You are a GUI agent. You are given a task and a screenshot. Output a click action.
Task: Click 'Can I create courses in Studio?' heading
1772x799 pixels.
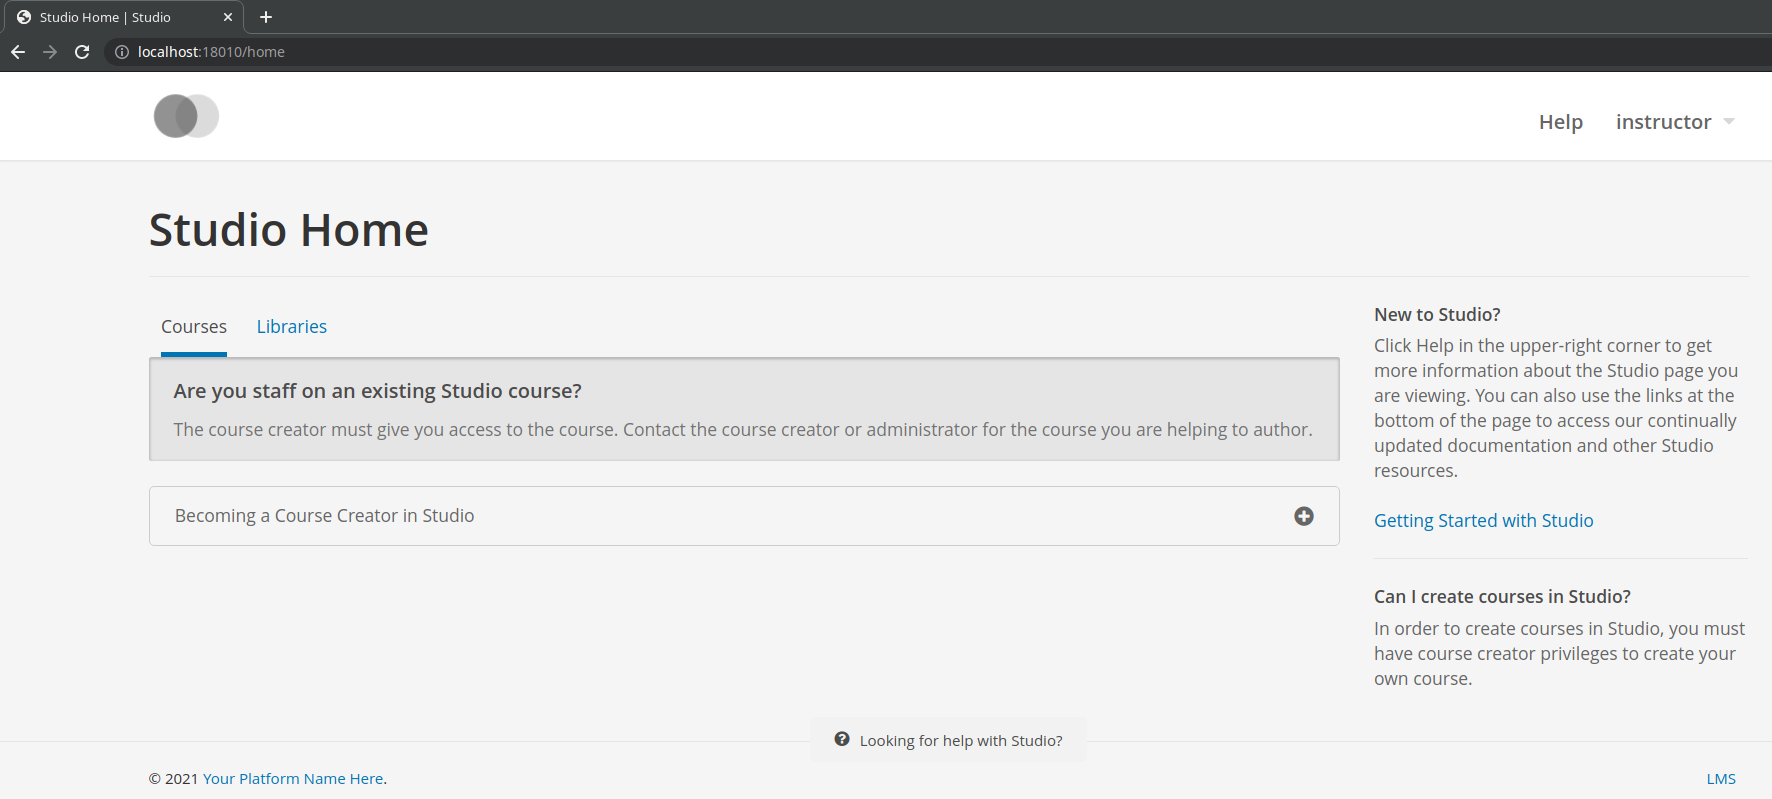tap(1502, 597)
